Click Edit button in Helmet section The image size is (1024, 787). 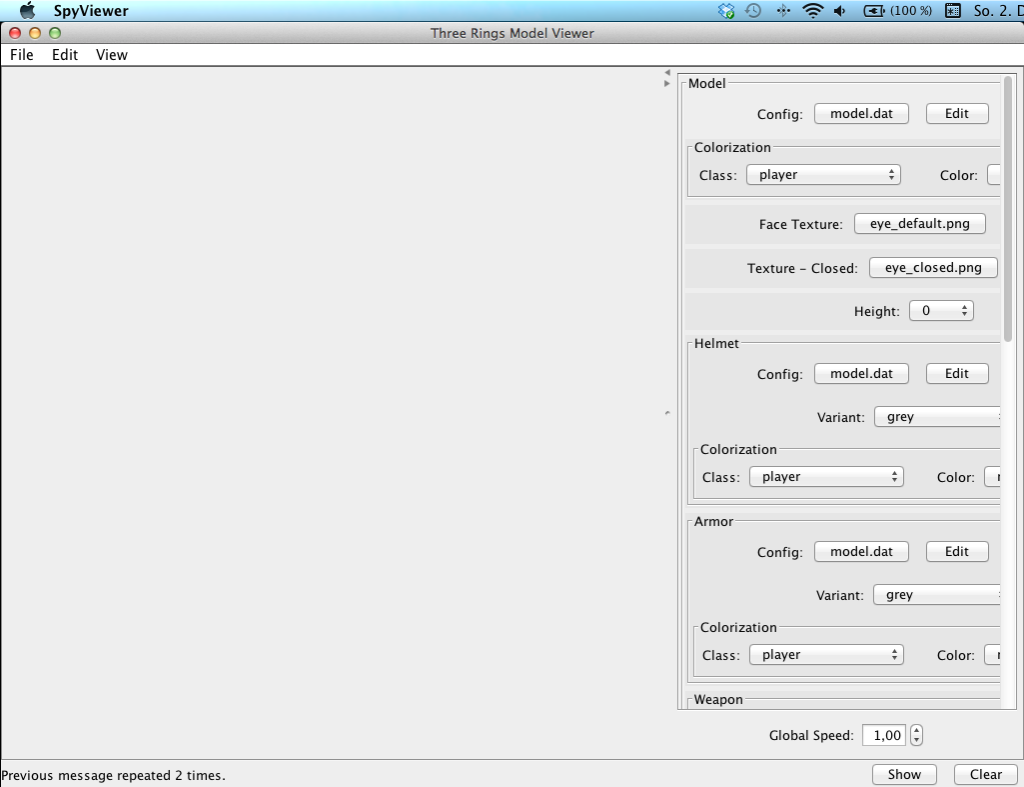click(956, 374)
